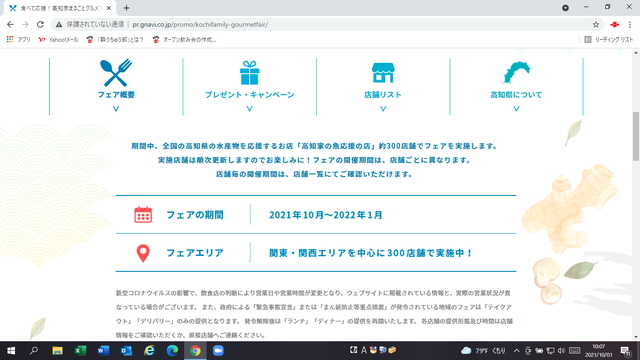Click the Chrome taskbar icon
Viewport: 640px width, 360px height.
click(195, 351)
